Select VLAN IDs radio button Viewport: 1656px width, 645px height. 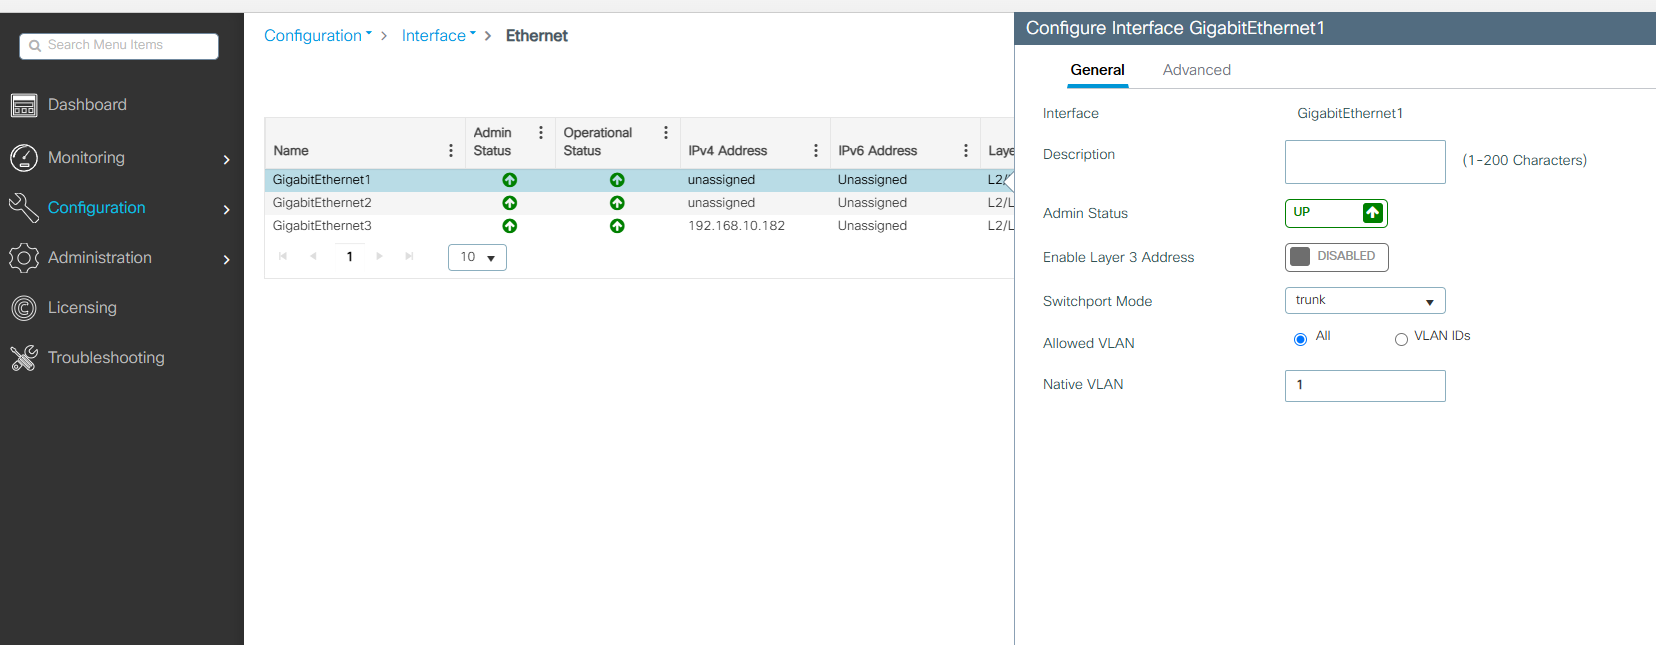tap(1401, 340)
